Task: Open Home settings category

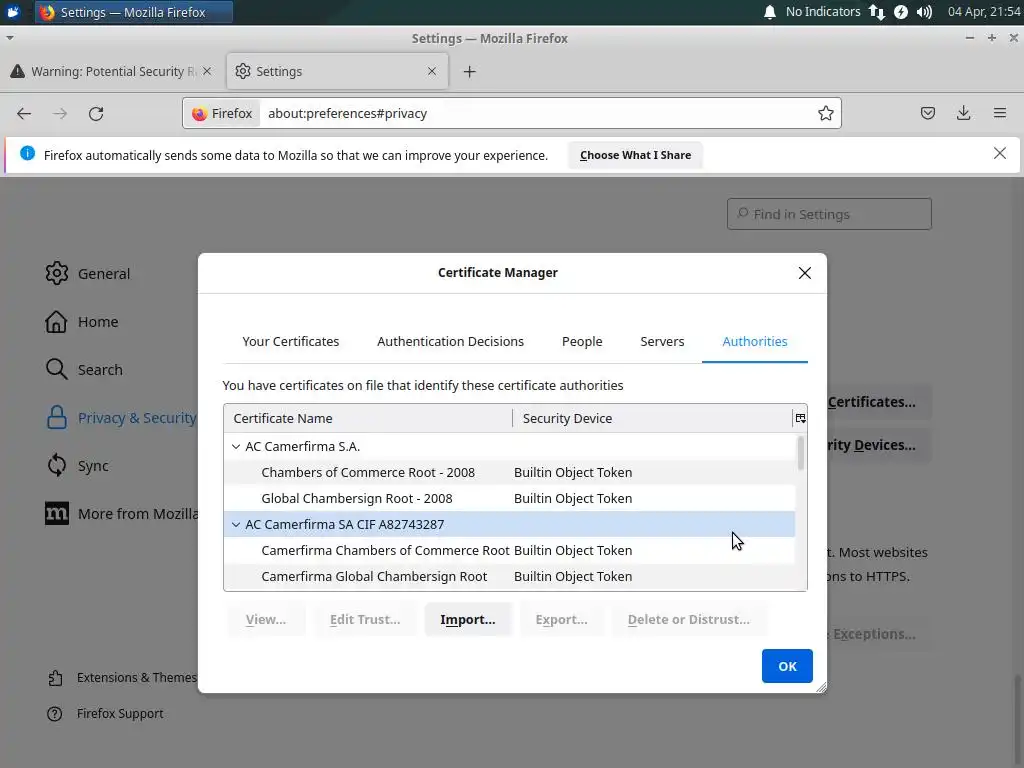Action: coord(82,322)
